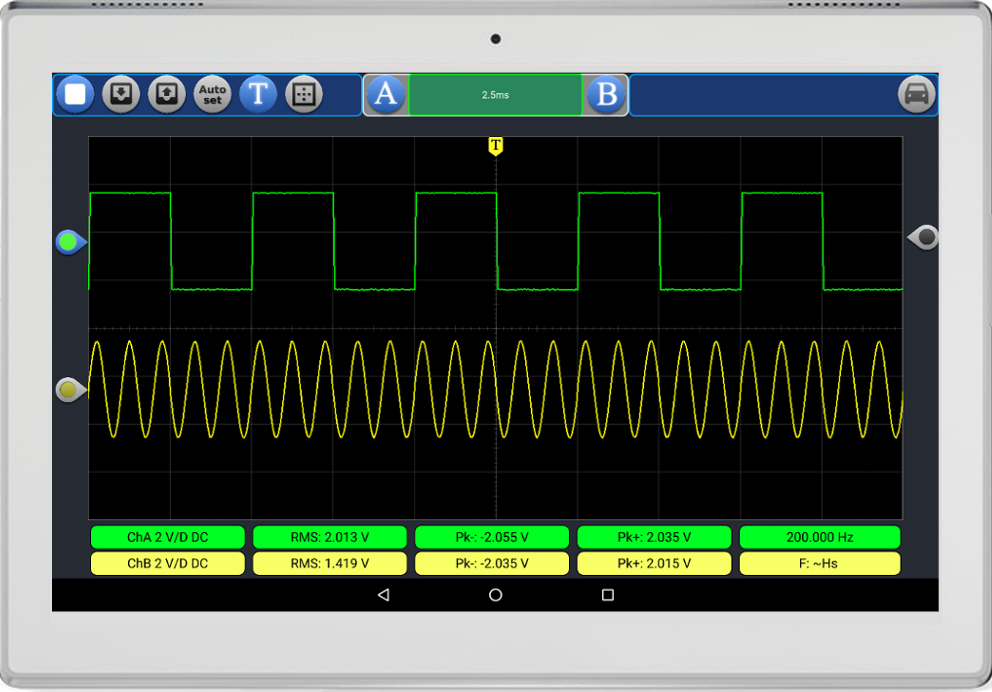This screenshot has width=992, height=692.
Task: Open ChA 2 V/D DC settings
Action: [167, 538]
